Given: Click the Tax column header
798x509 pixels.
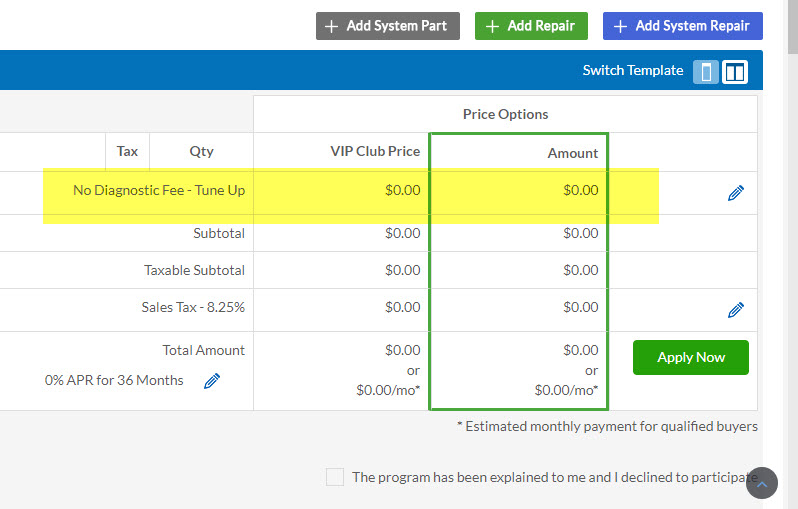Looking at the screenshot, I should point(127,152).
